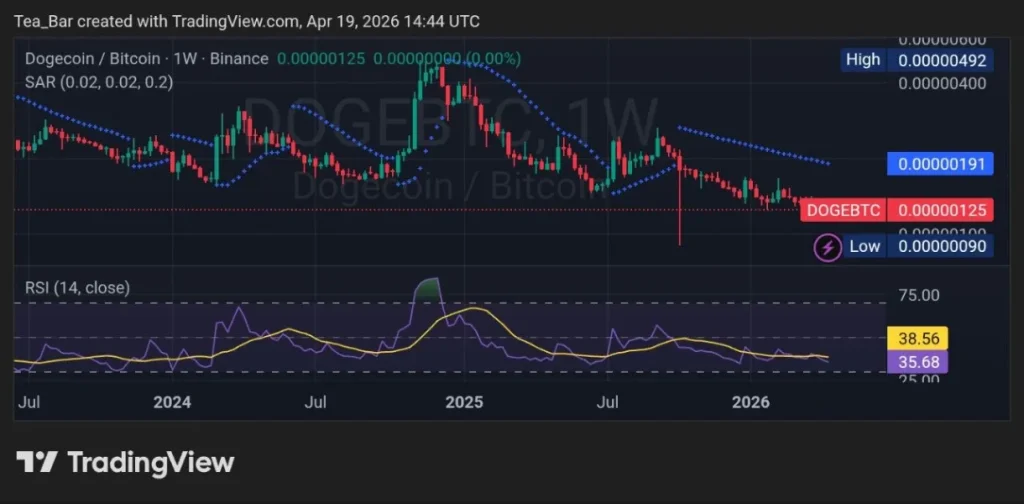Click the 0.00000492 high price value
Image resolution: width=1024 pixels, height=504 pixels.
(942, 60)
